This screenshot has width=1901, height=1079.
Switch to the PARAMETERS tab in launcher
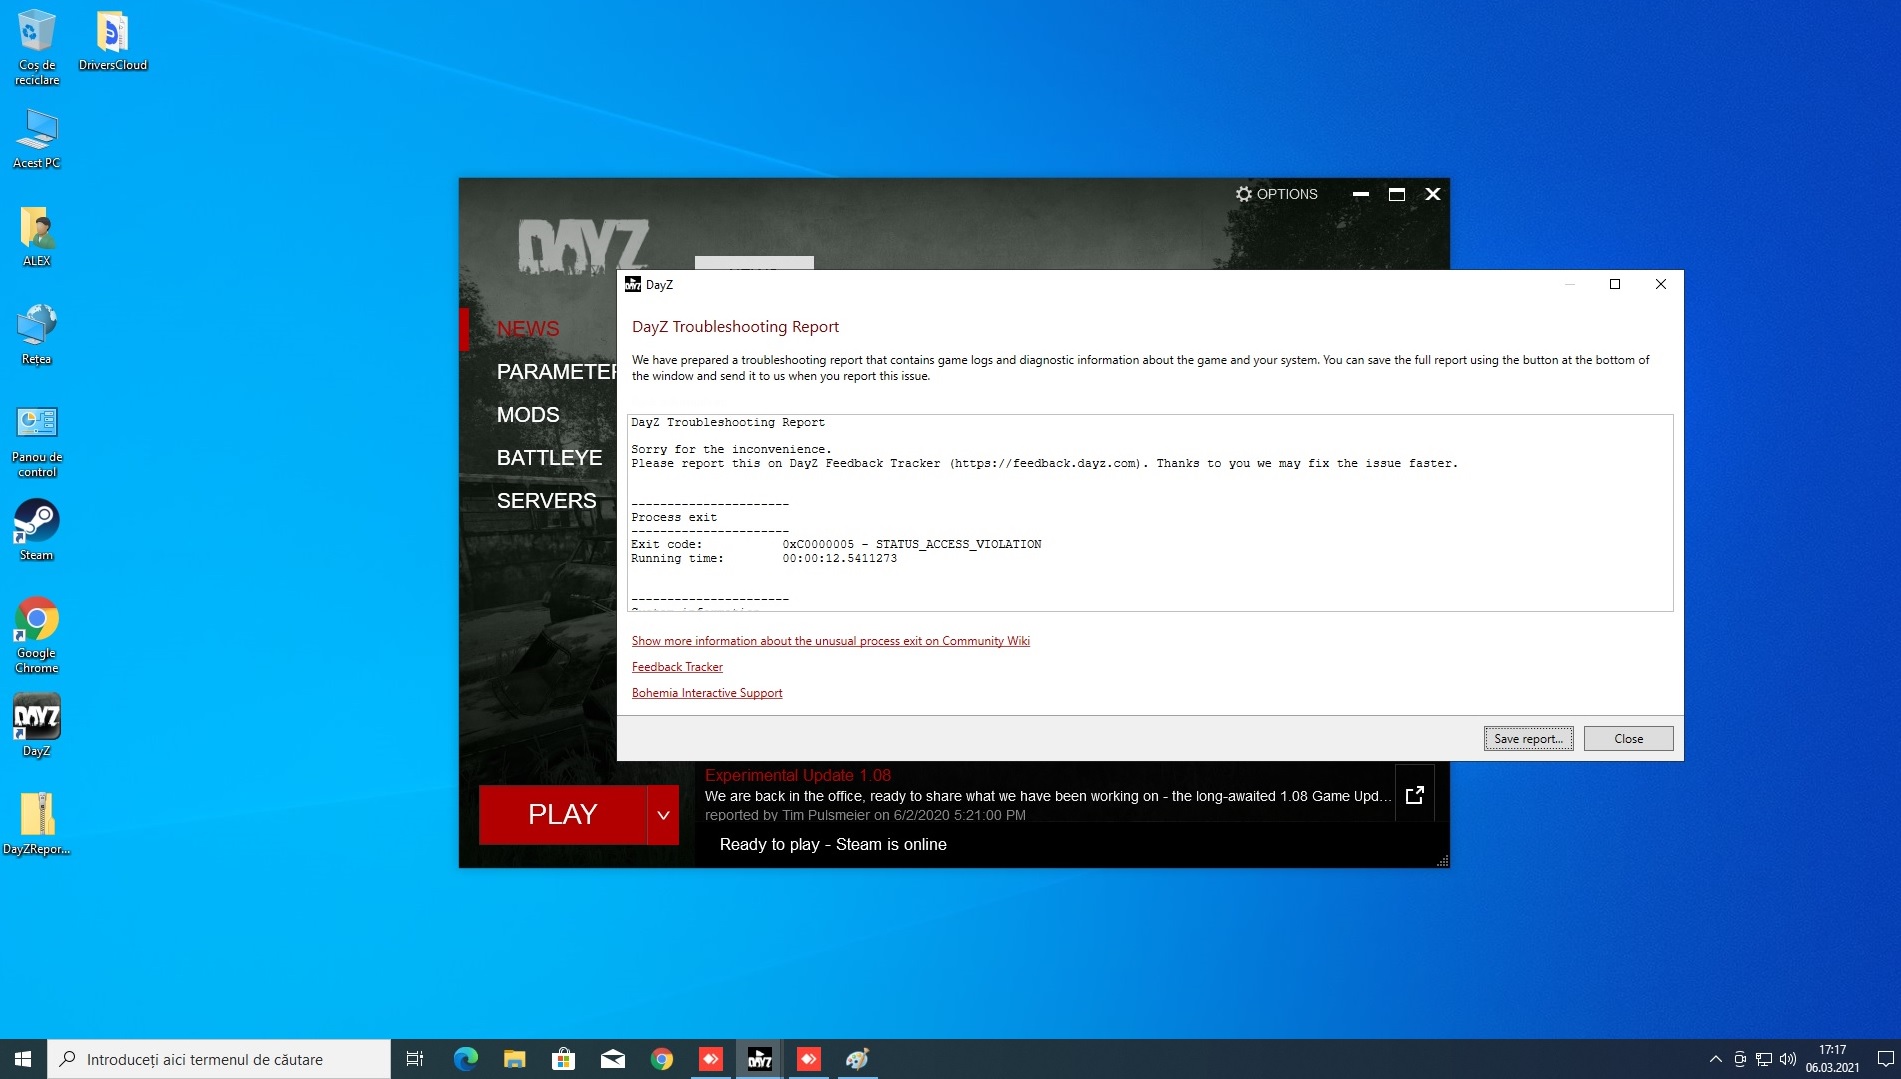tap(556, 371)
